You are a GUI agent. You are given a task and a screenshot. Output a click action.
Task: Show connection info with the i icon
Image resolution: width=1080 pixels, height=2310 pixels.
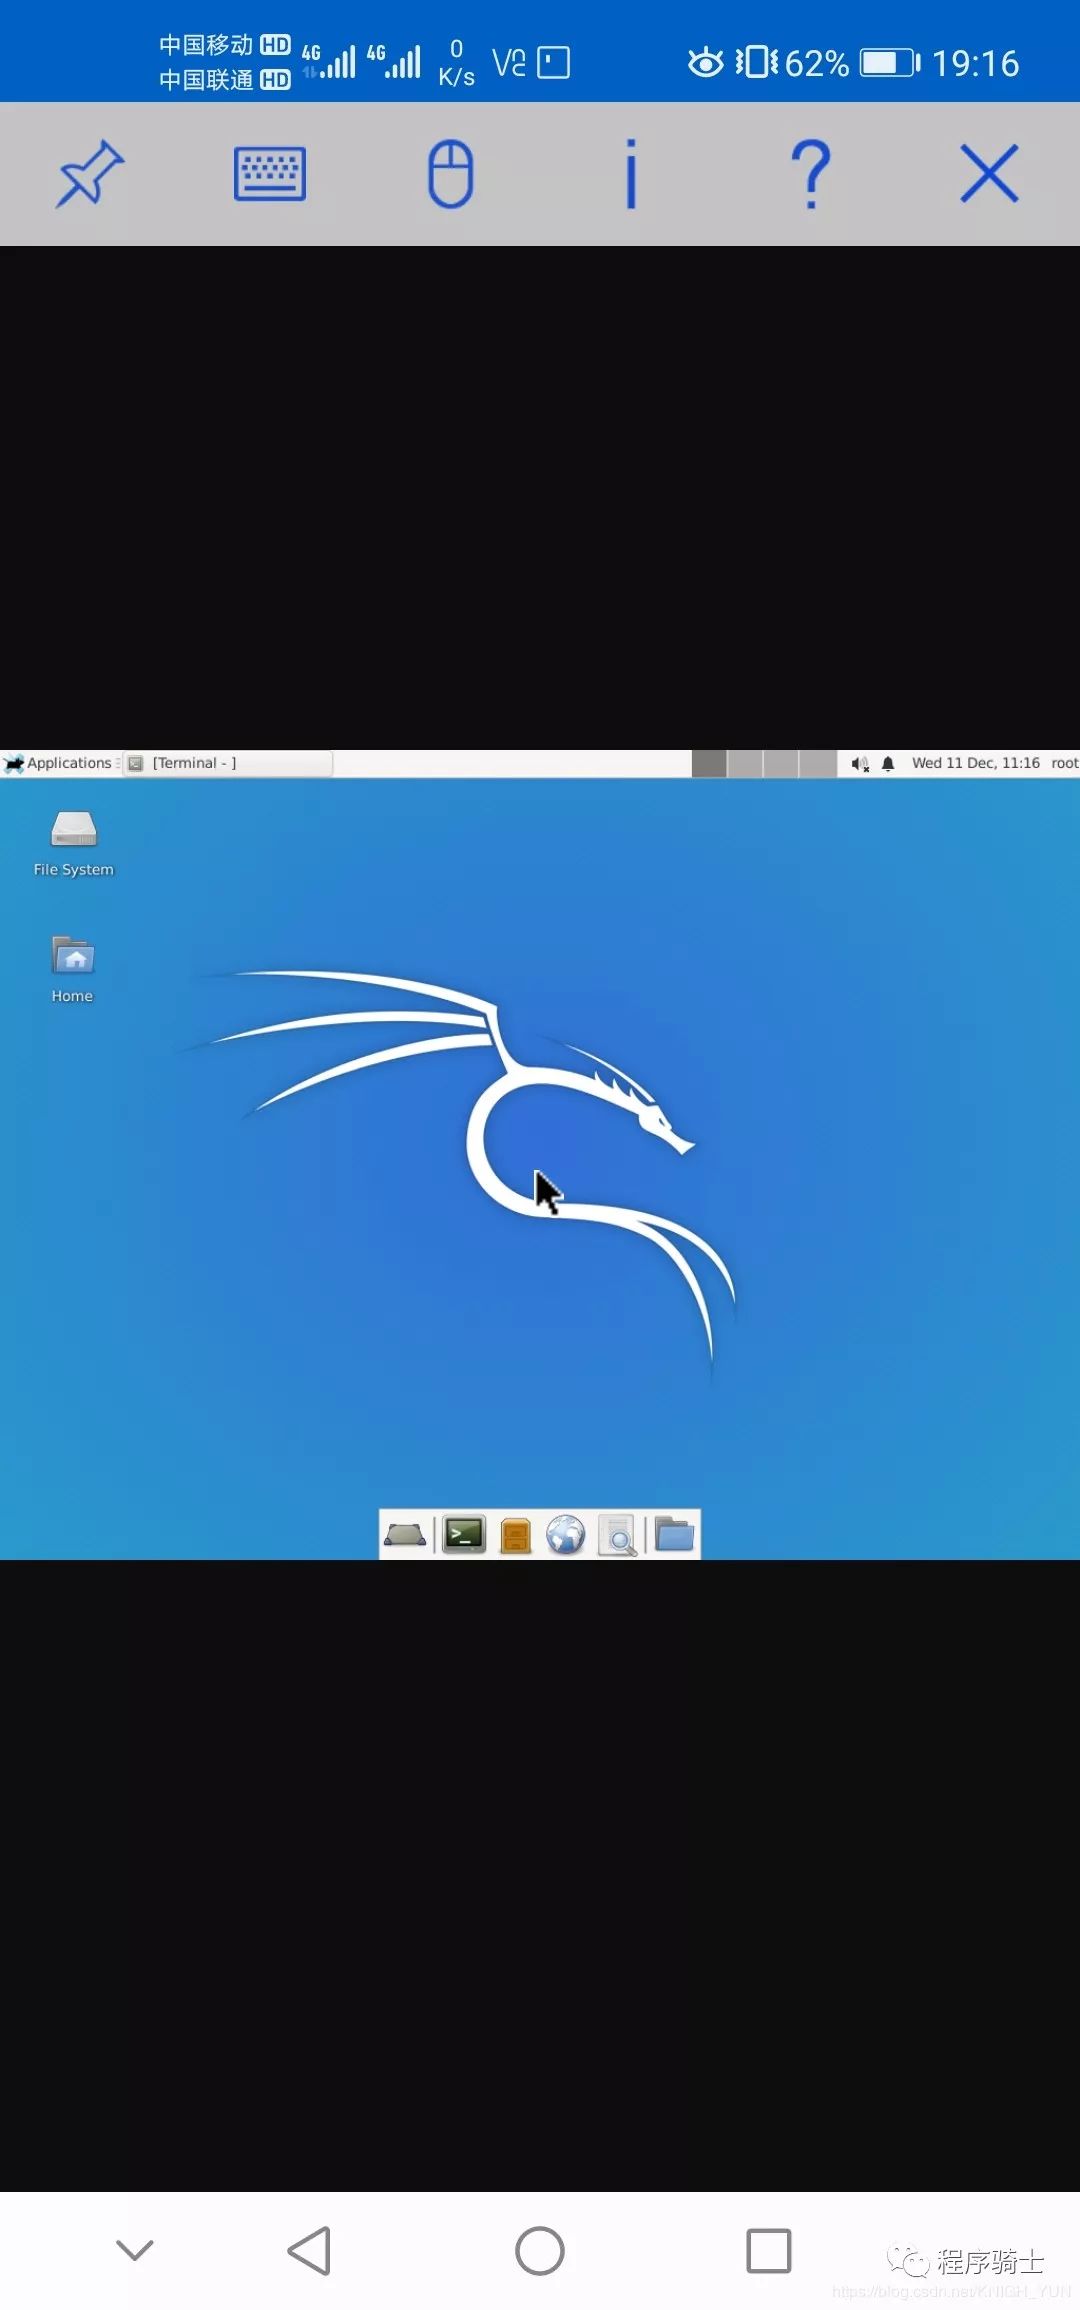pyautogui.click(x=631, y=174)
